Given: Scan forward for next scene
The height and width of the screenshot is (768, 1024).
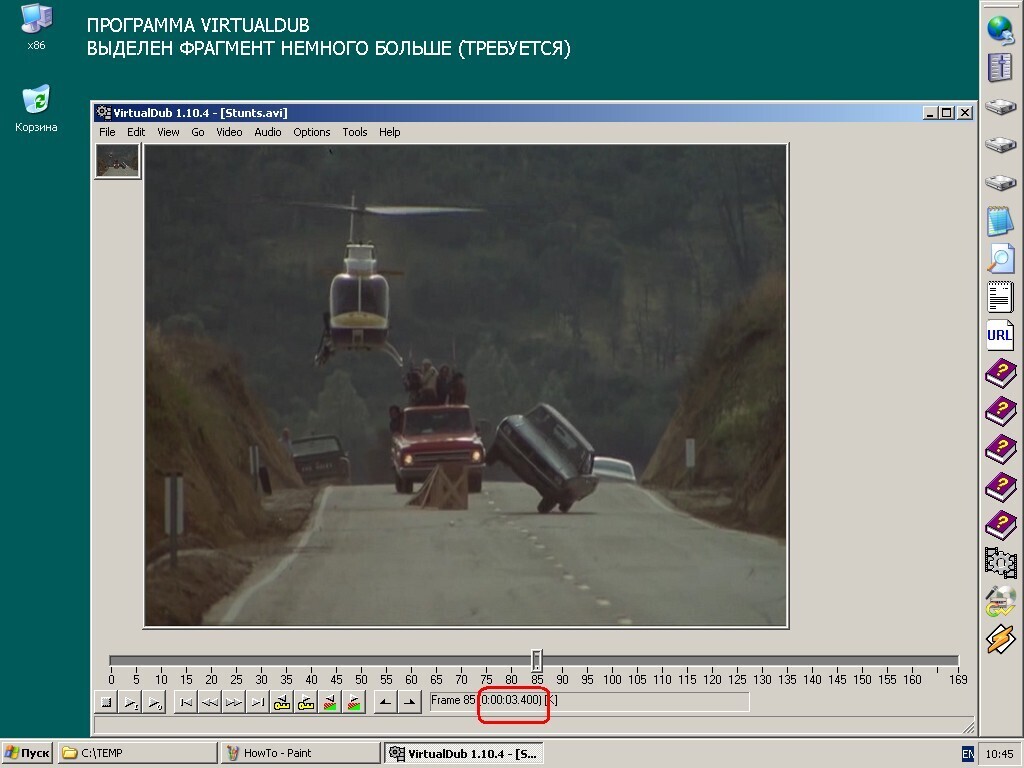Looking at the screenshot, I should pyautogui.click(x=354, y=703).
